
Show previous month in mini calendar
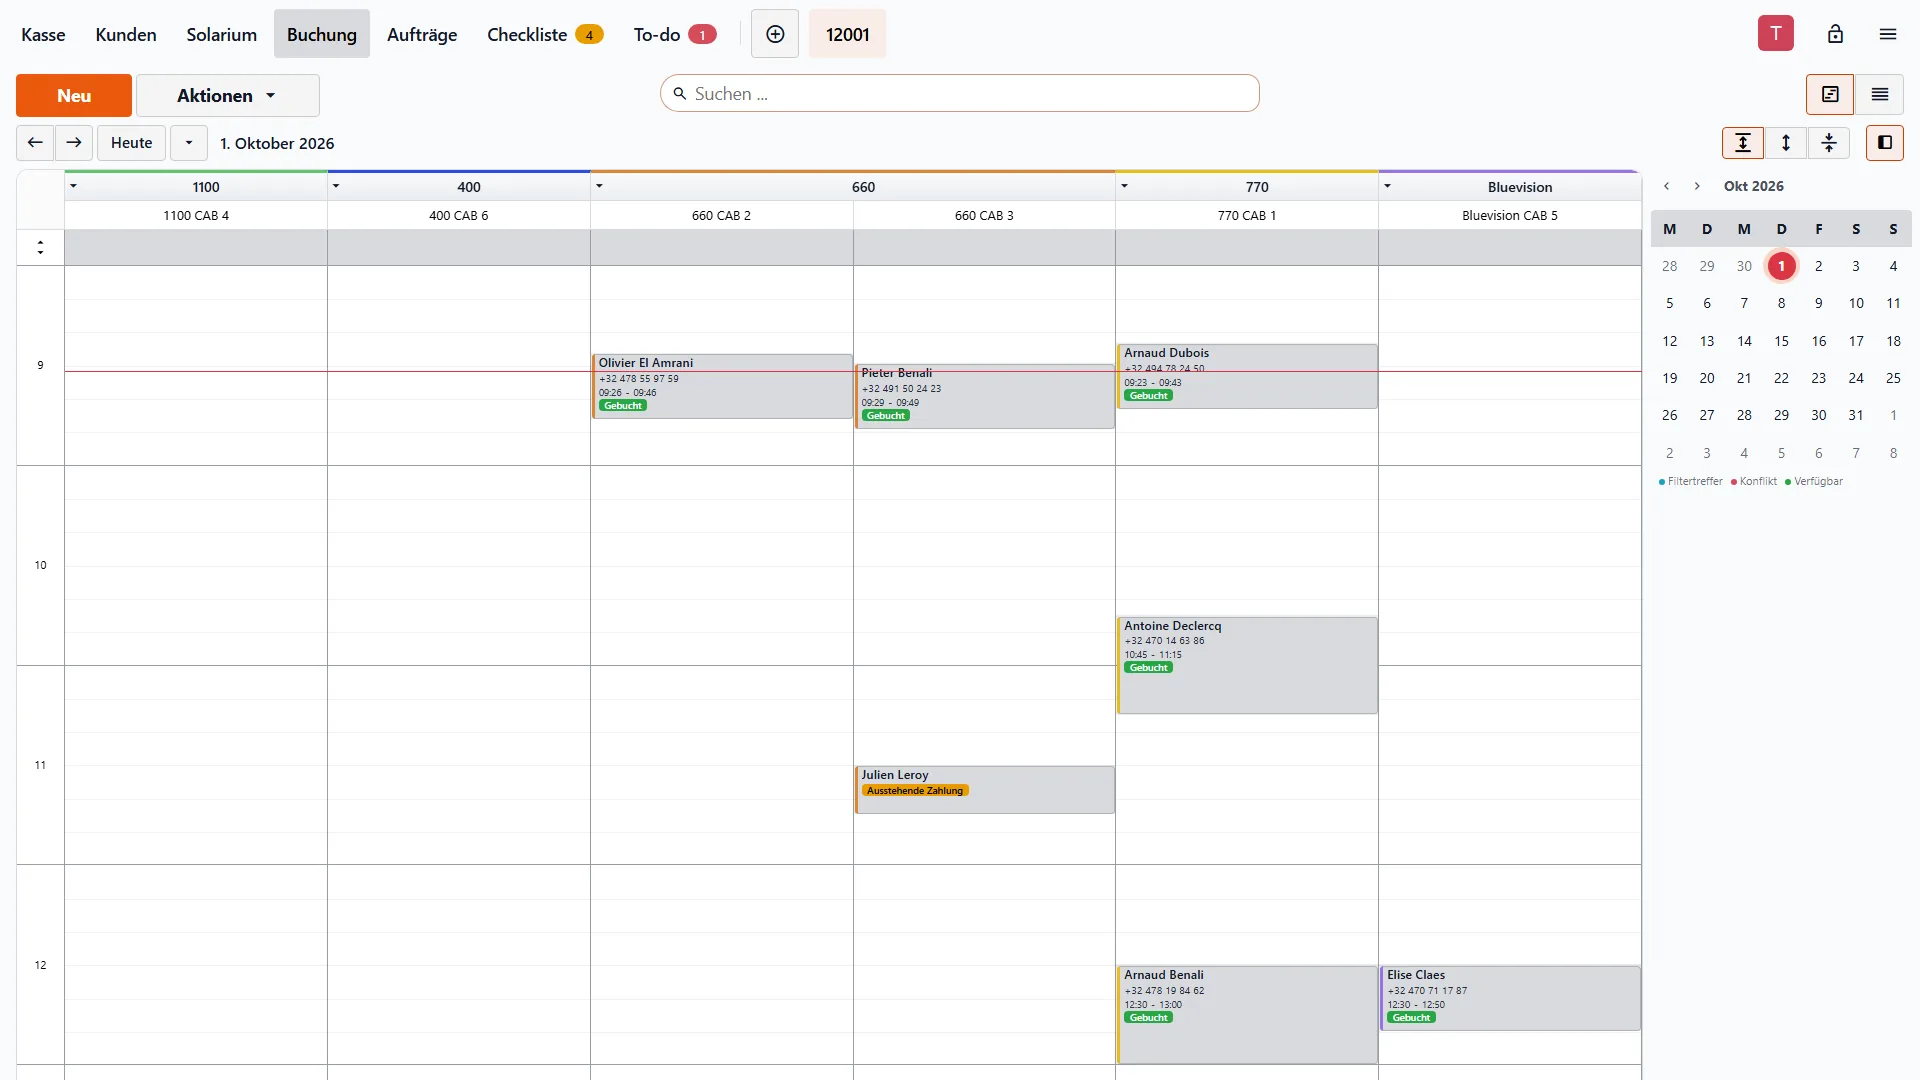1667,186
